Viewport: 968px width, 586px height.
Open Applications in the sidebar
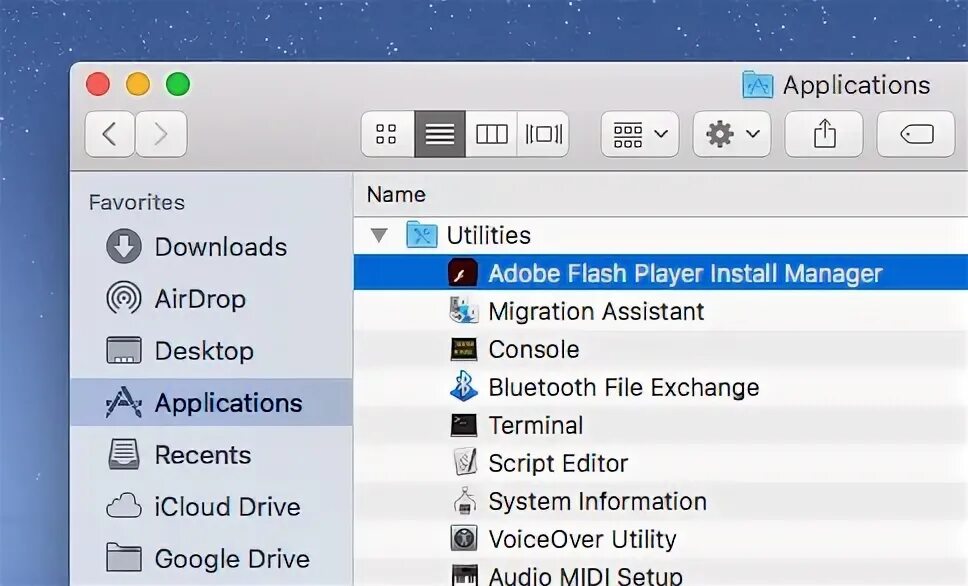pos(211,403)
